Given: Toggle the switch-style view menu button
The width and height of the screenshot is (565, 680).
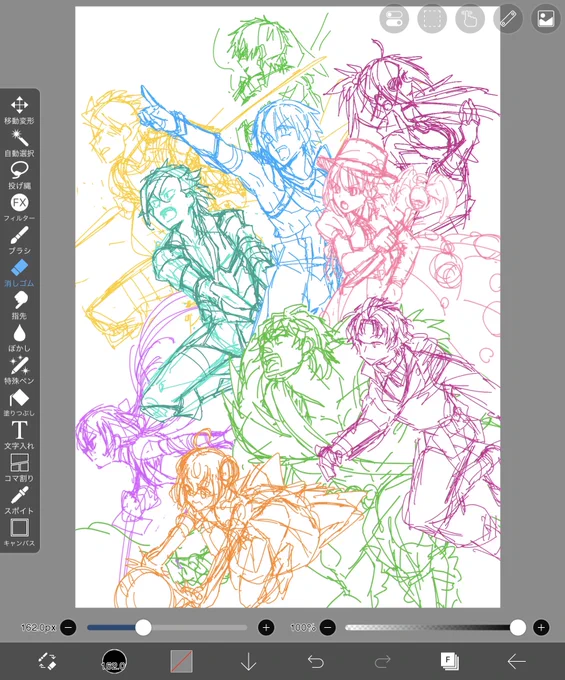Looking at the screenshot, I should 394,19.
